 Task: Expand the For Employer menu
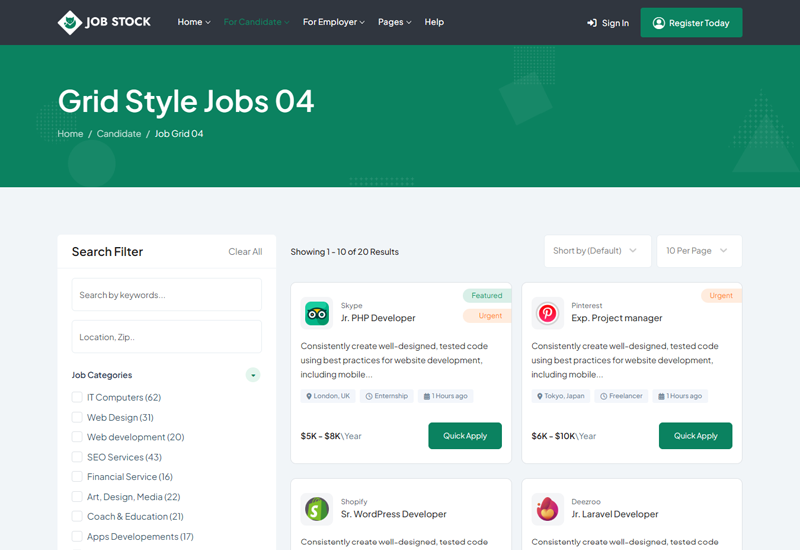pyautogui.click(x=334, y=22)
